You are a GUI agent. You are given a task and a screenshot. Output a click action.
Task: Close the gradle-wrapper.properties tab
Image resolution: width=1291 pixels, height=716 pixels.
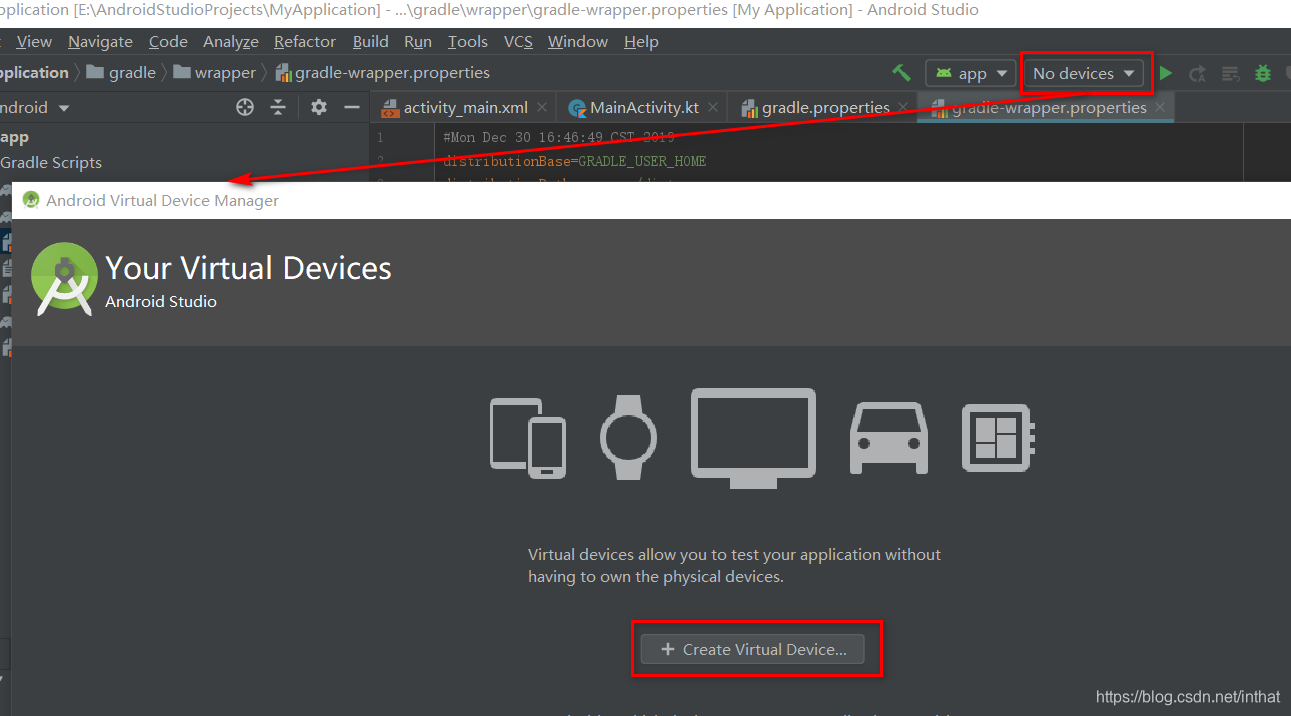click(1160, 107)
